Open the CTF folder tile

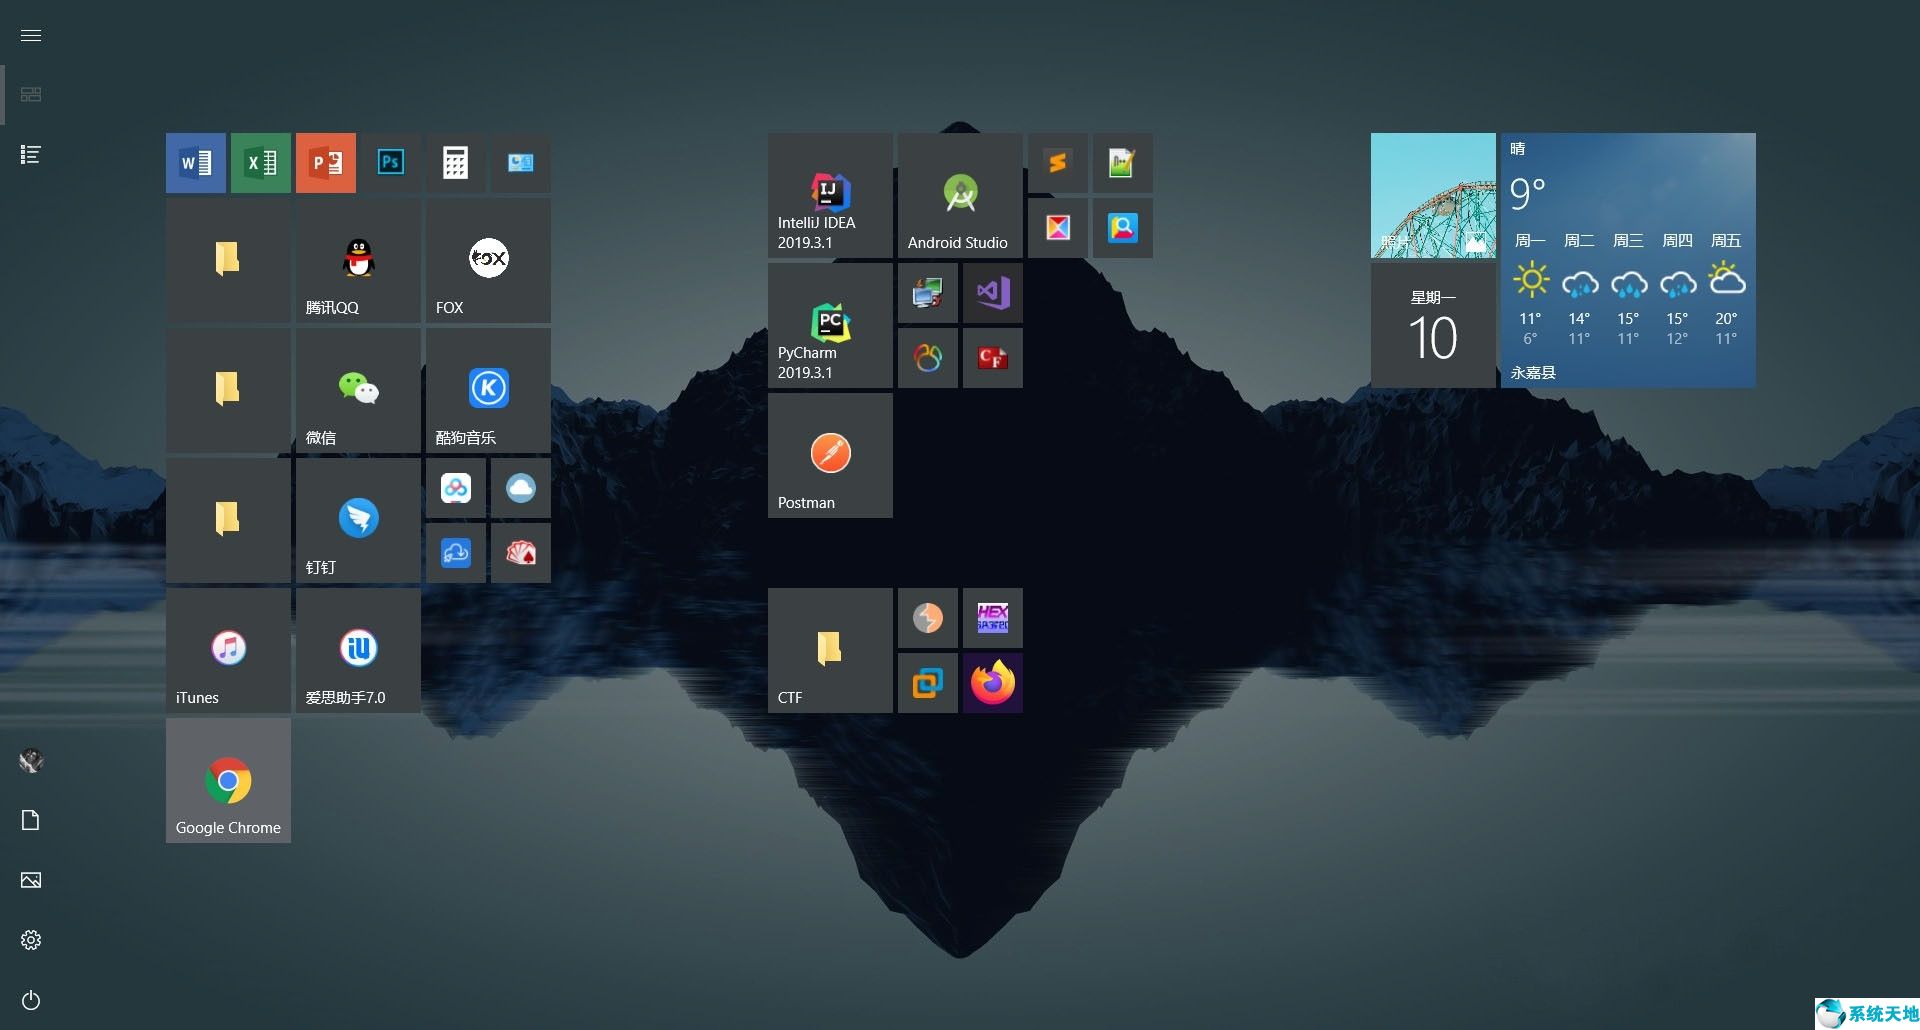[x=830, y=650]
